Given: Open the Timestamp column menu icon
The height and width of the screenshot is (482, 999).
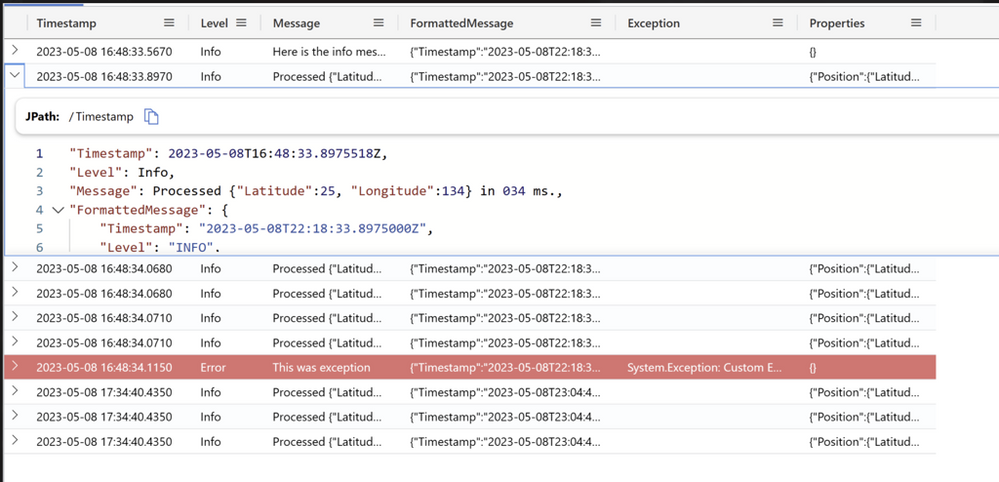Looking at the screenshot, I should coord(169,23).
